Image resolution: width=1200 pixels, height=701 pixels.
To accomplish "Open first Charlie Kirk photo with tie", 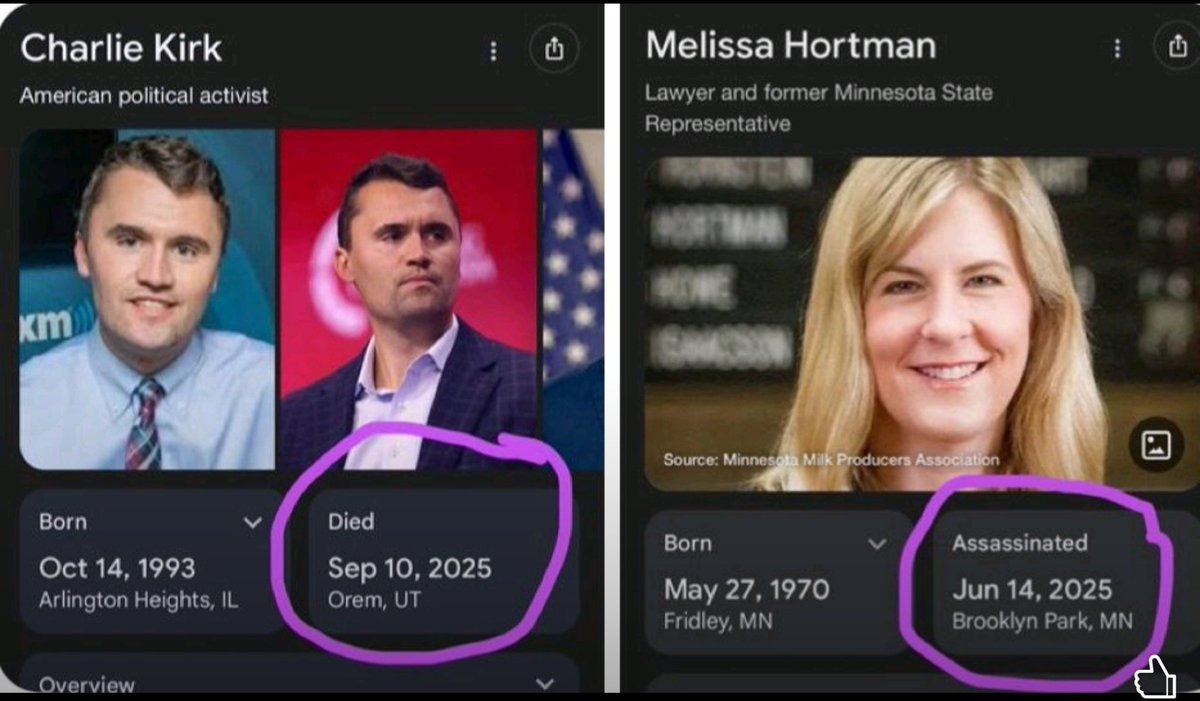I will [146, 299].
